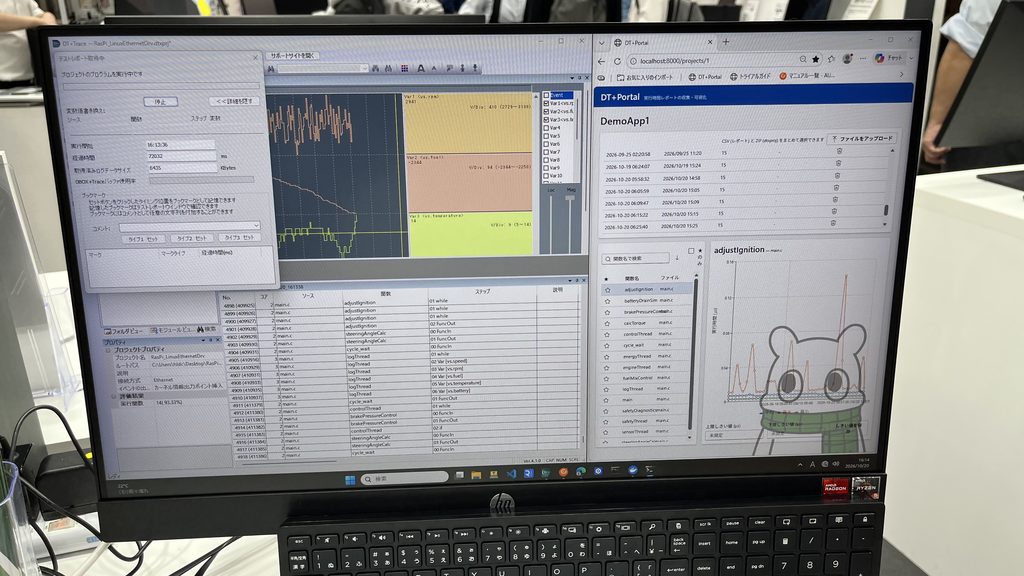The image size is (1024, 576).
Task: Toggle the starred-only checkbox in function panel
Action: (x=691, y=251)
